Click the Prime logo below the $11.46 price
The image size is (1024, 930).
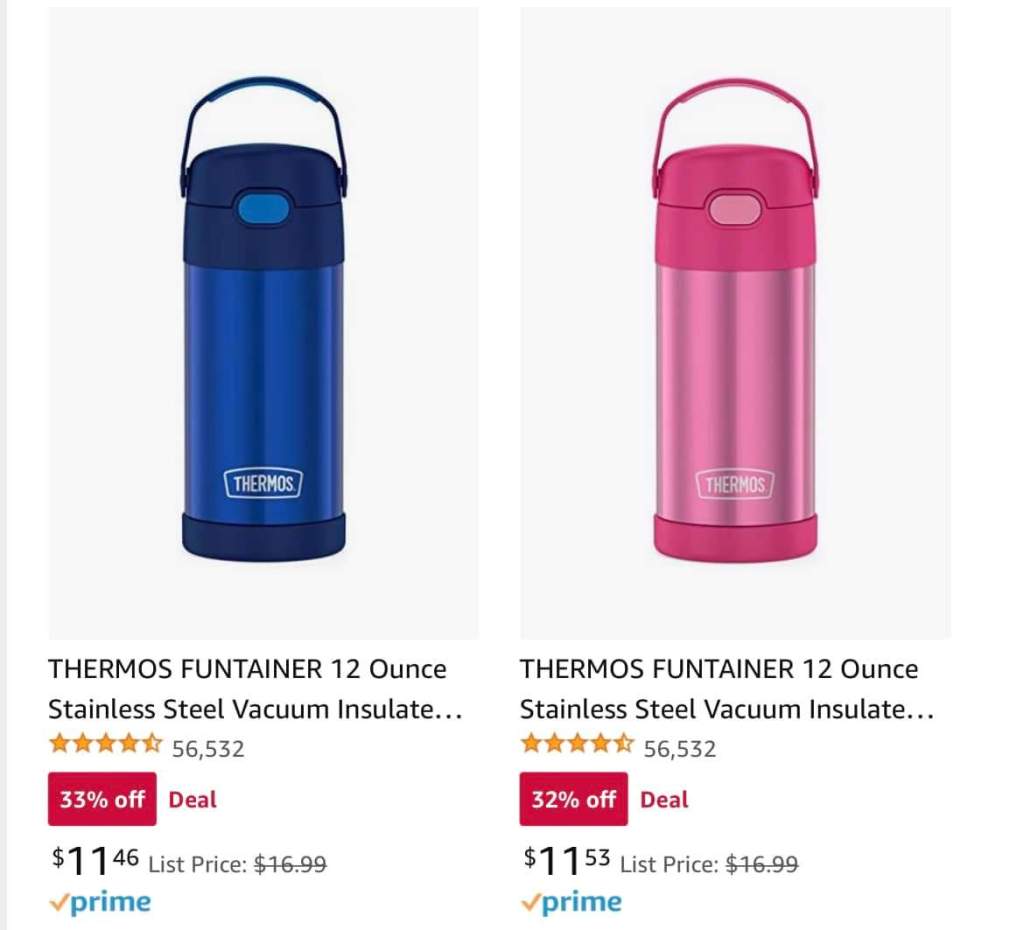click(x=100, y=903)
